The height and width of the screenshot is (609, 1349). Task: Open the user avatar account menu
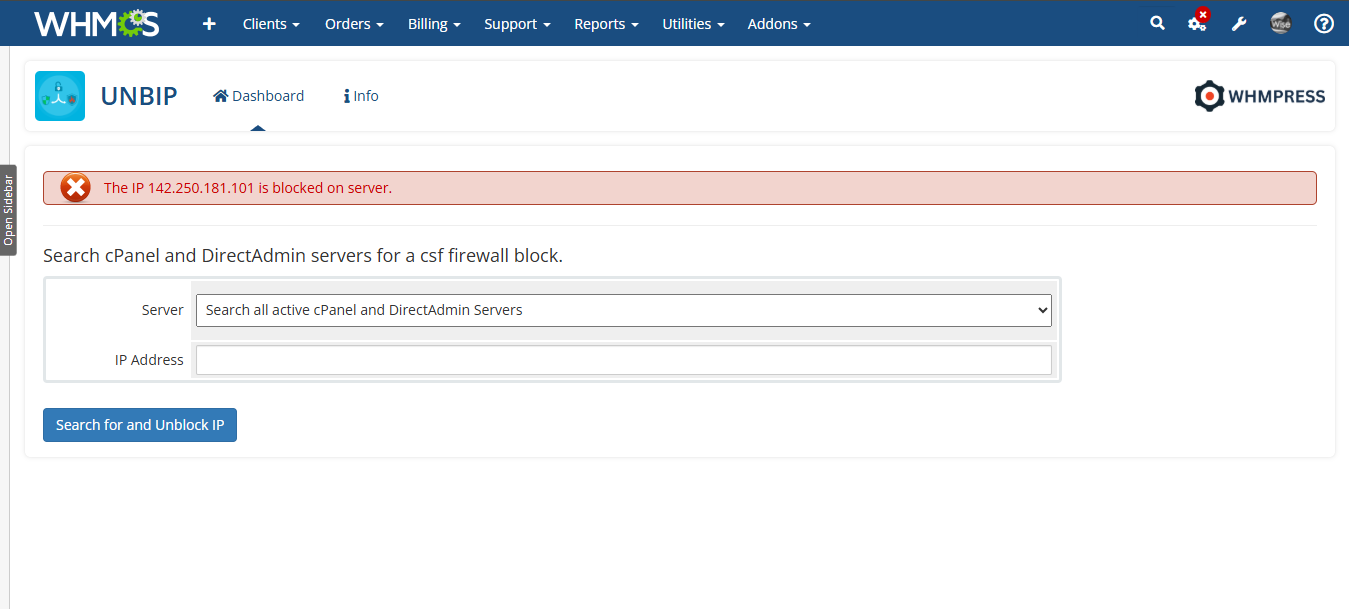(1281, 23)
